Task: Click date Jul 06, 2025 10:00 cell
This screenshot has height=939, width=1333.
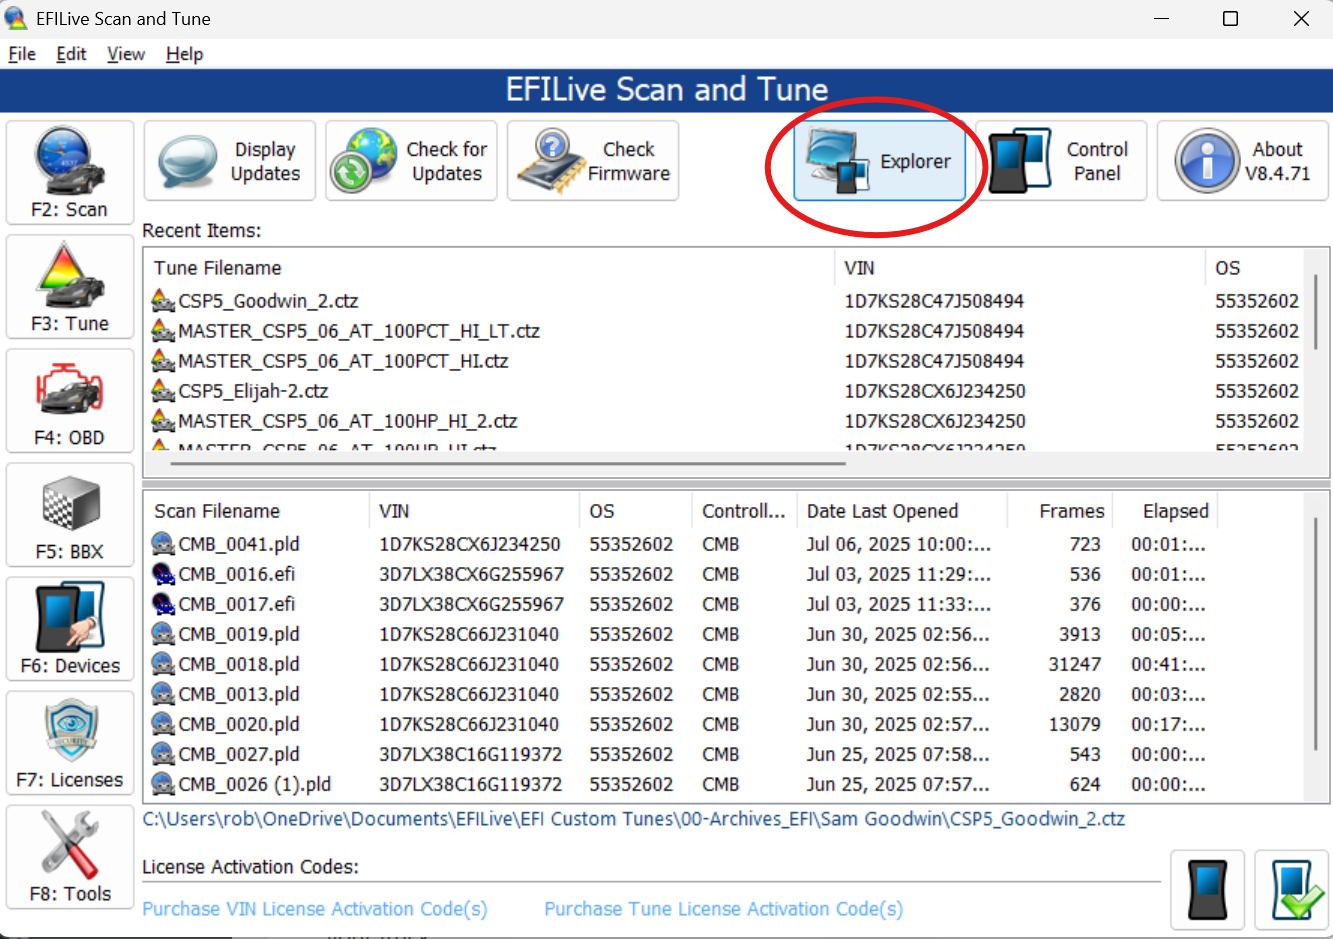Action: pyautogui.click(x=899, y=544)
